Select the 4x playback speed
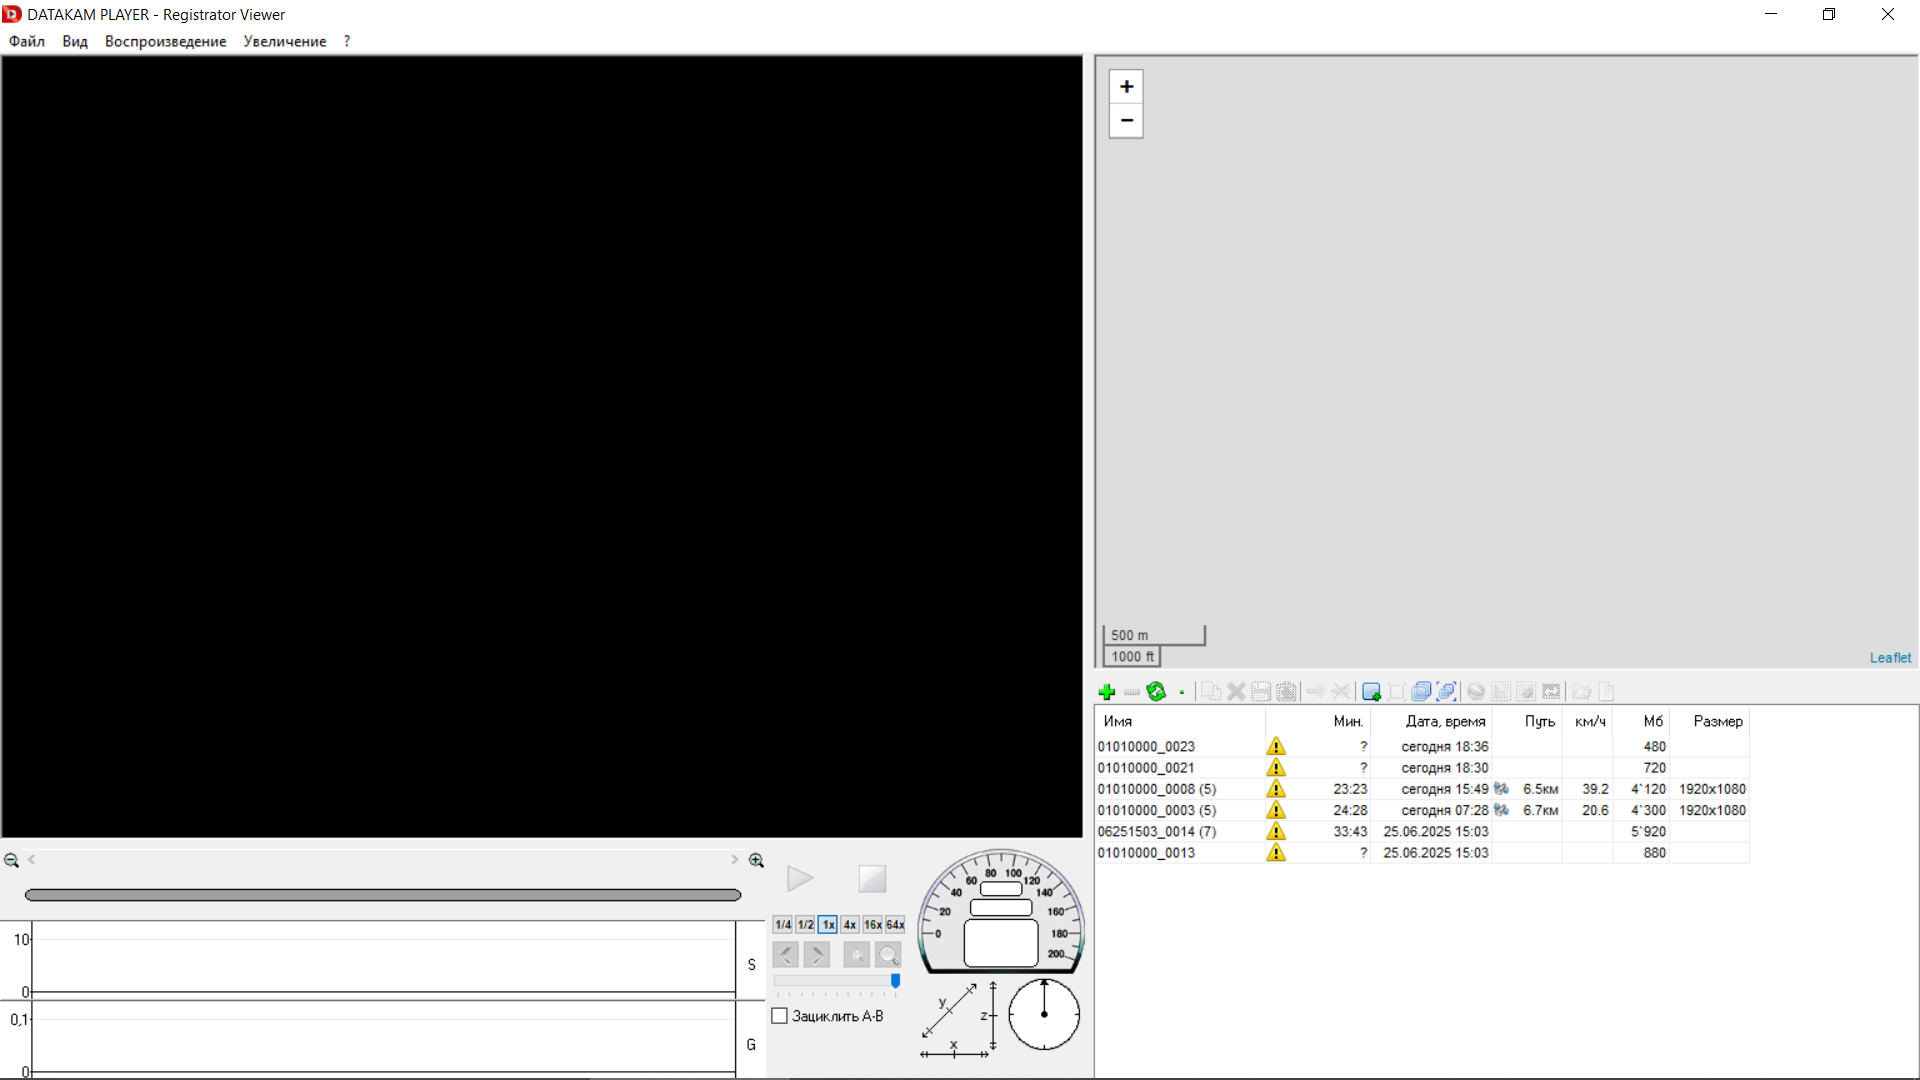1920x1080 pixels. (850, 925)
